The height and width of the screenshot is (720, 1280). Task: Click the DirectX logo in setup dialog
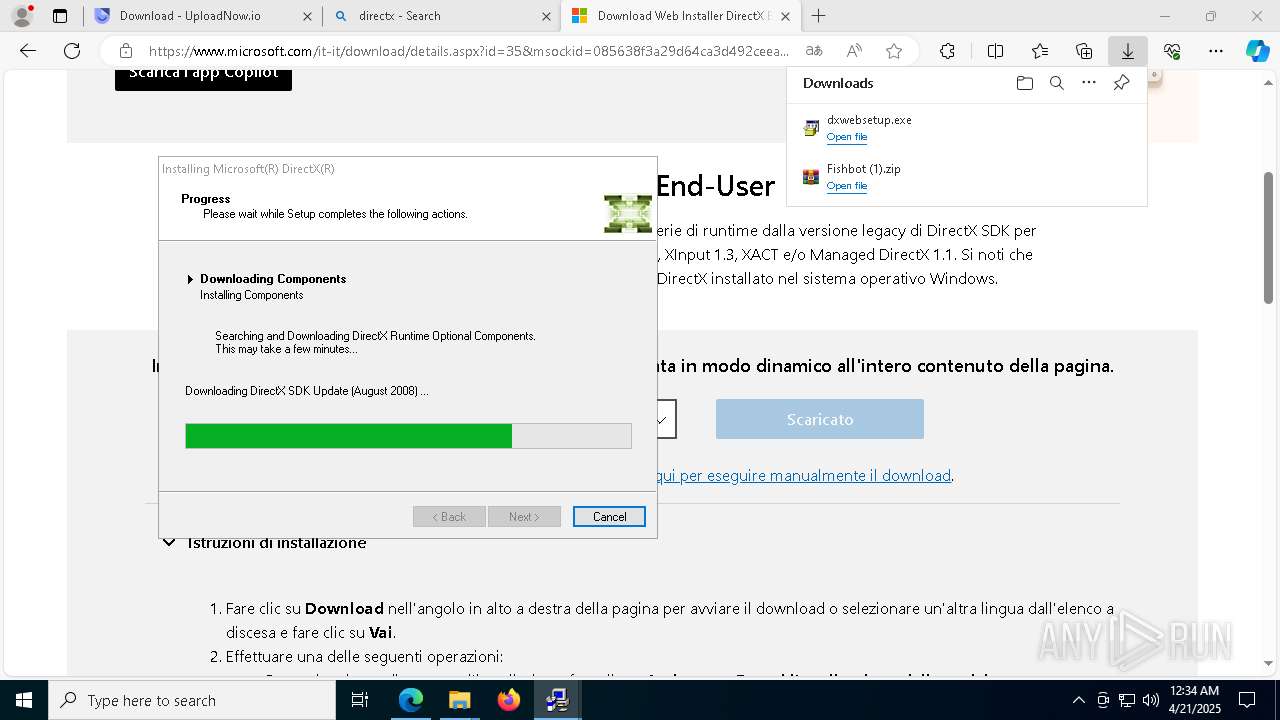(x=628, y=213)
